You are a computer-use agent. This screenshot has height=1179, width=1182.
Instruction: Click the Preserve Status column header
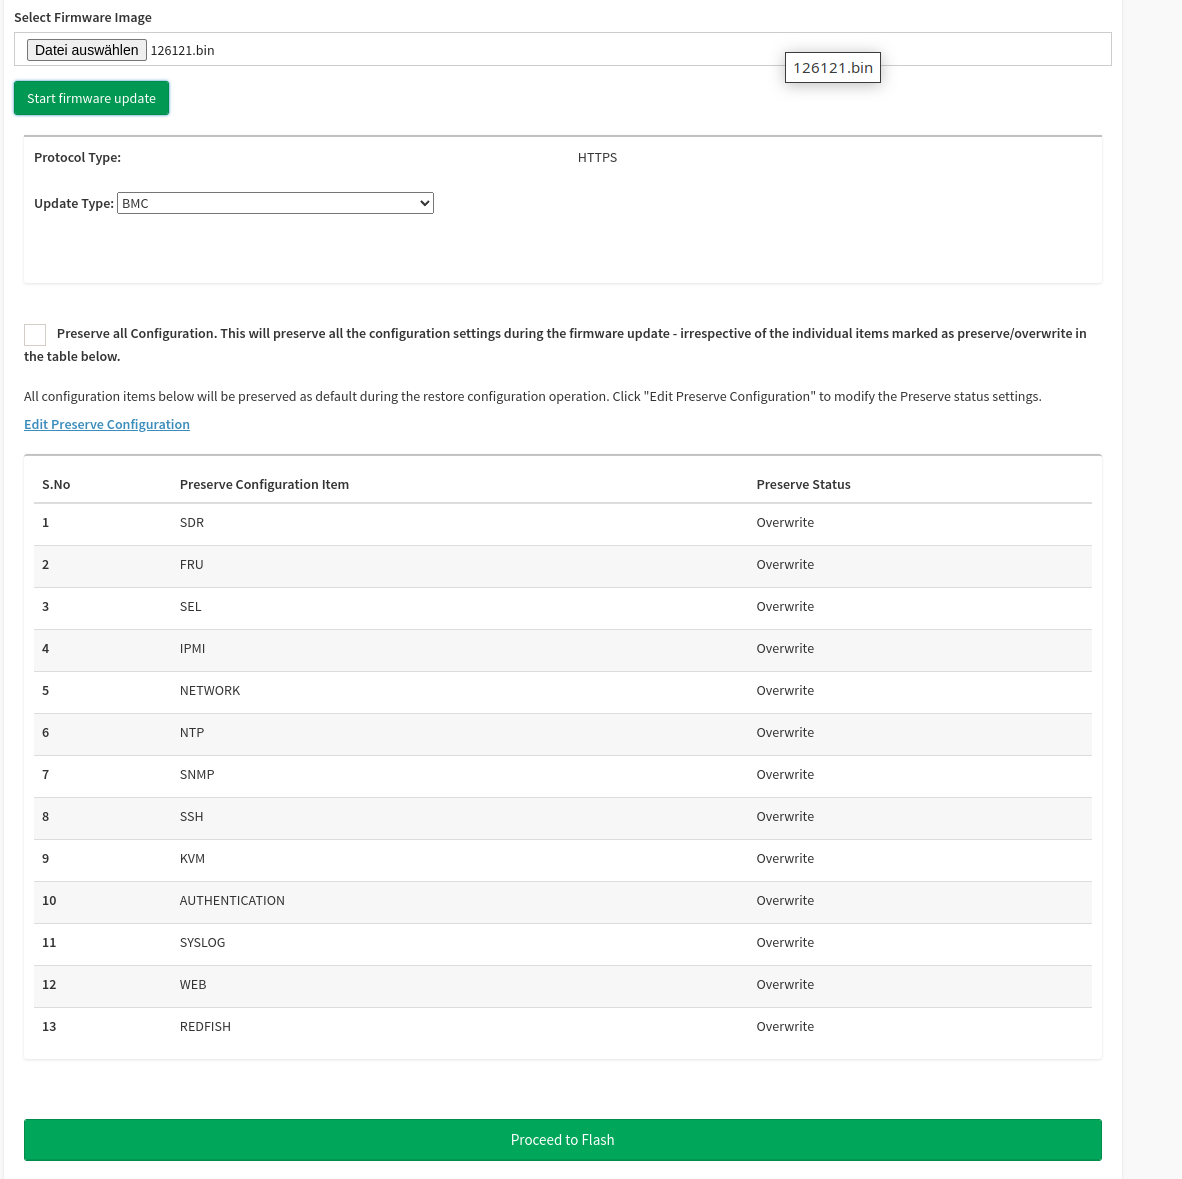click(x=803, y=484)
